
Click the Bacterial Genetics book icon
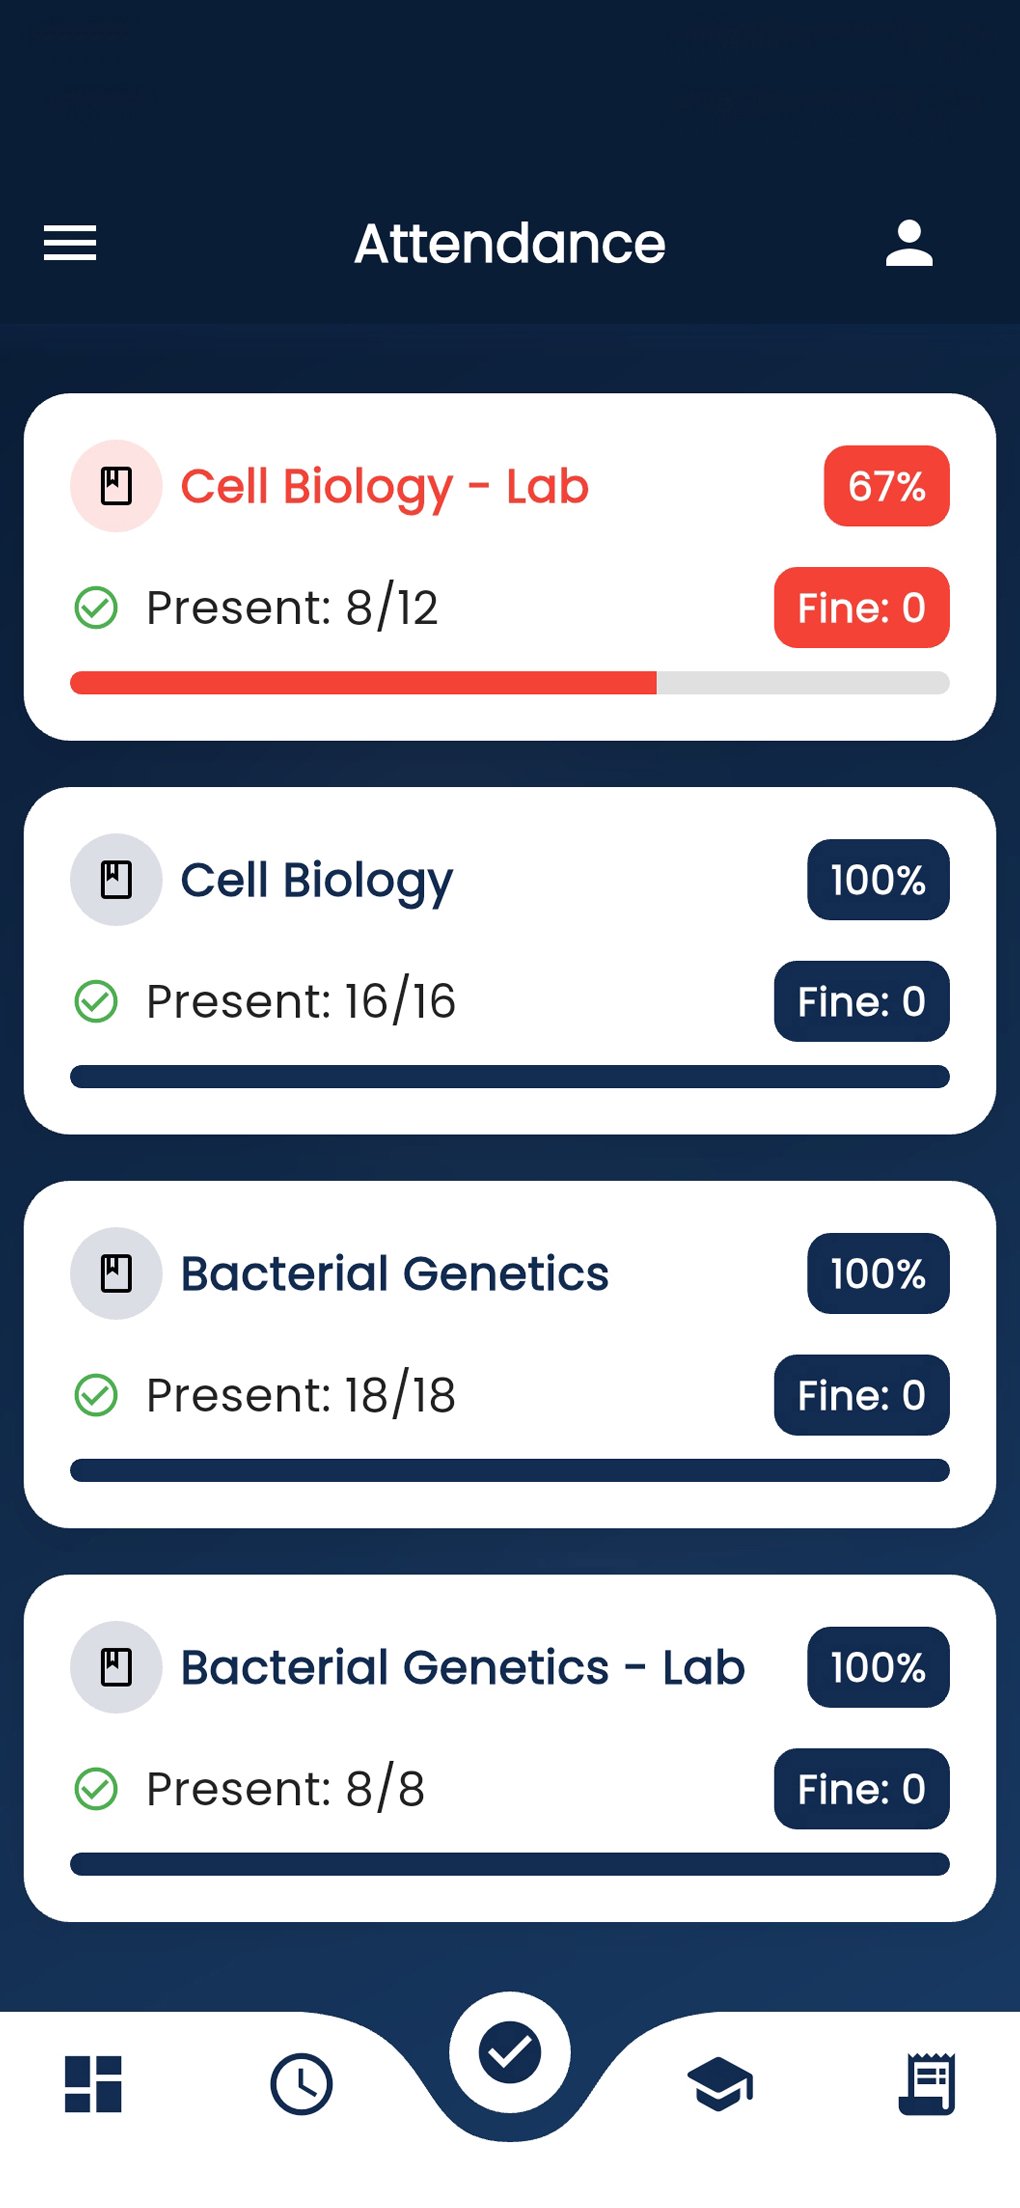pyautogui.click(x=116, y=1273)
